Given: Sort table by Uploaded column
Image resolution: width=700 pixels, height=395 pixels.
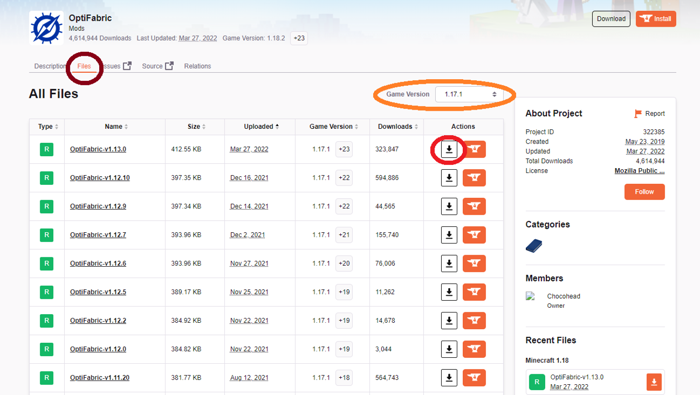Looking at the screenshot, I should 261,127.
